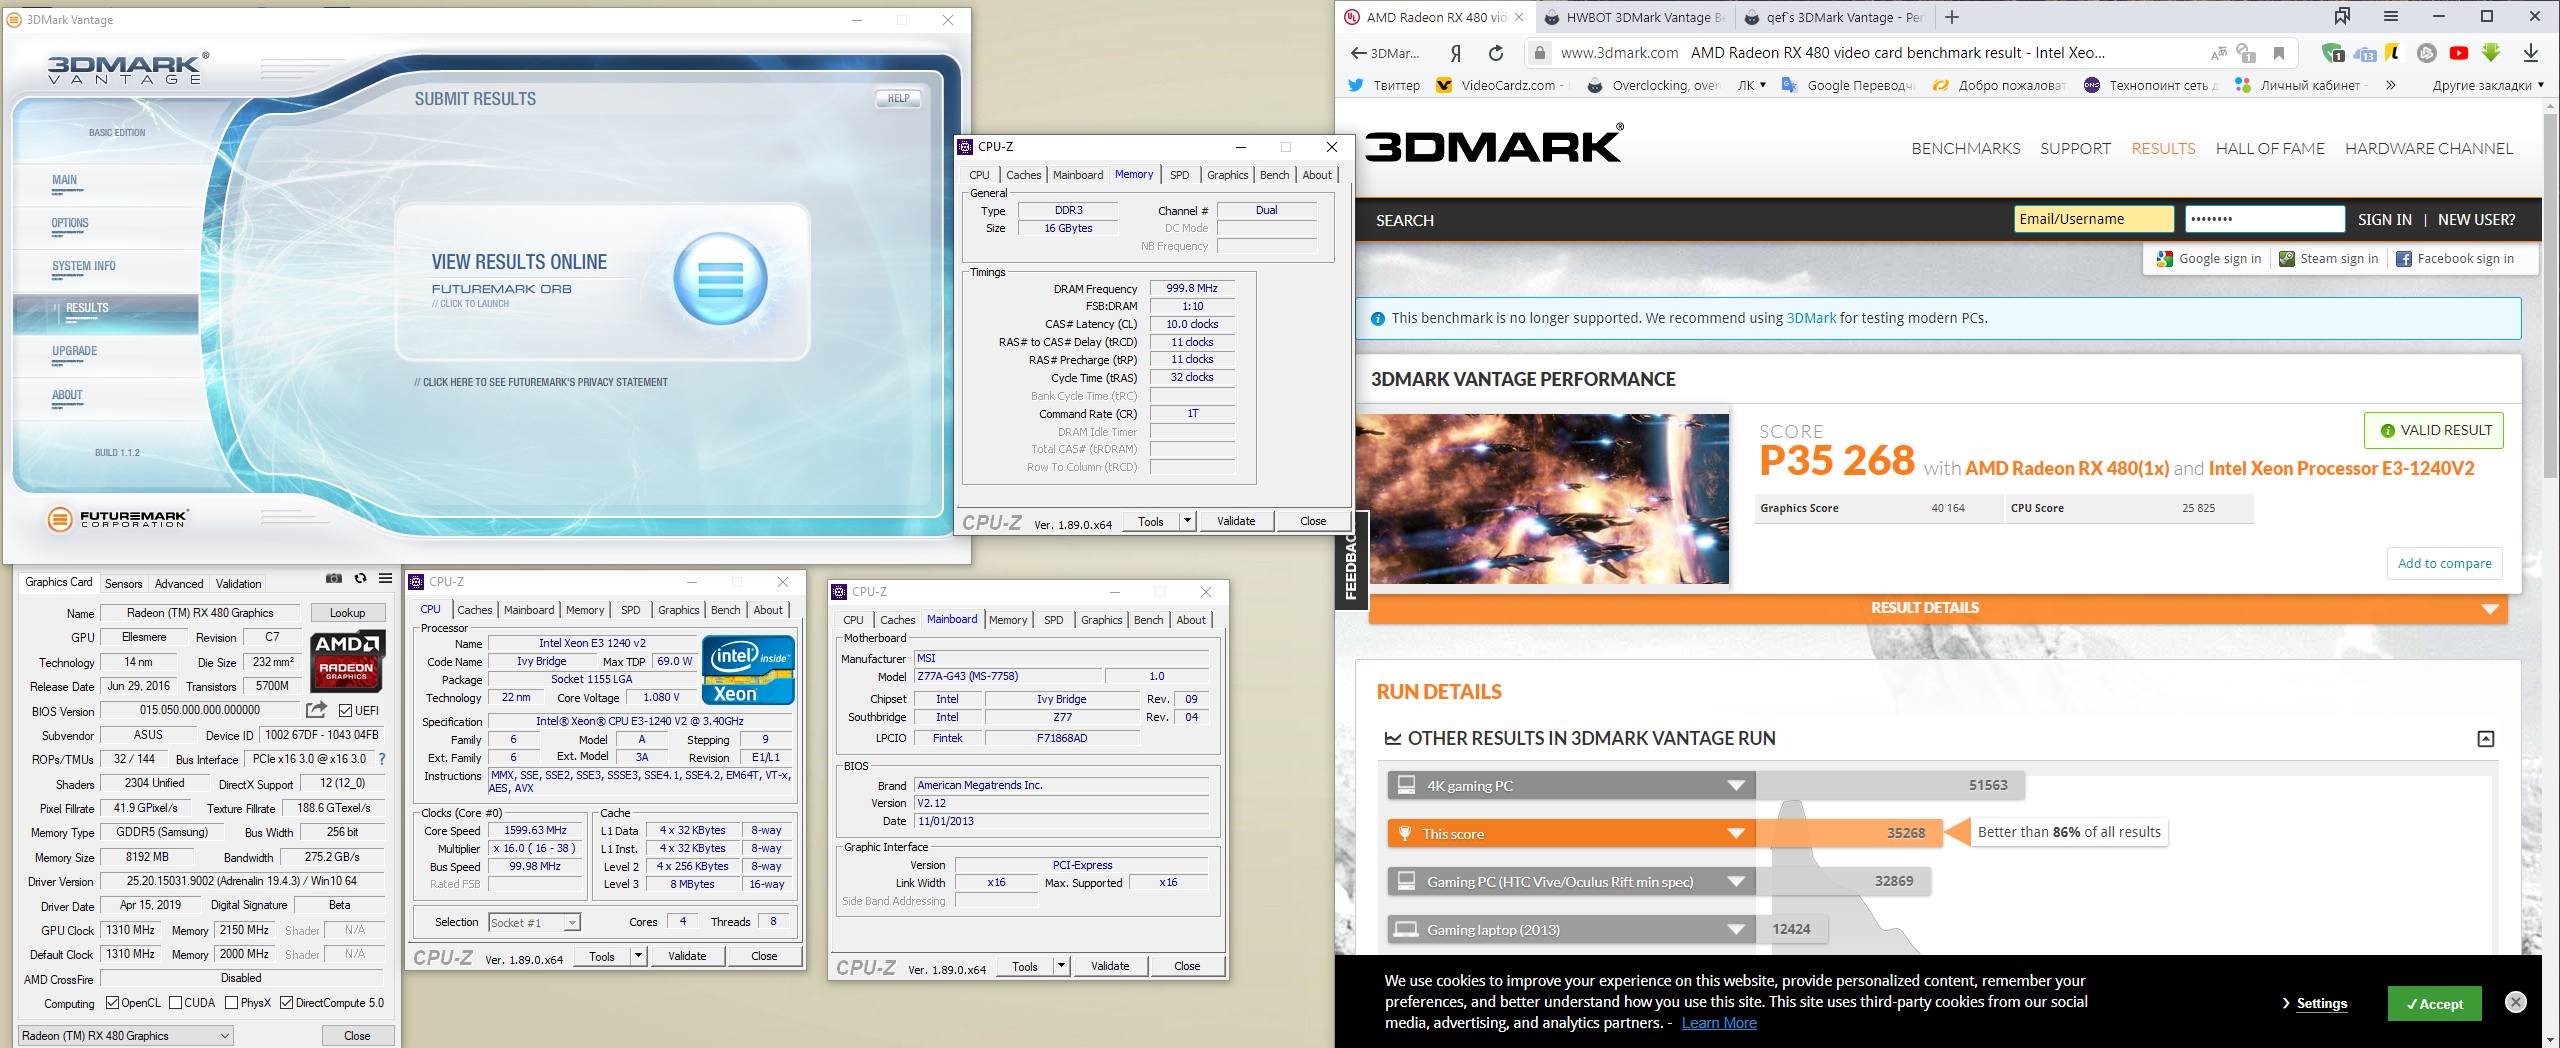2560x1048 pixels.
Task: Bookmark this page with the flag icon
Action: pyautogui.click(x=2279, y=53)
